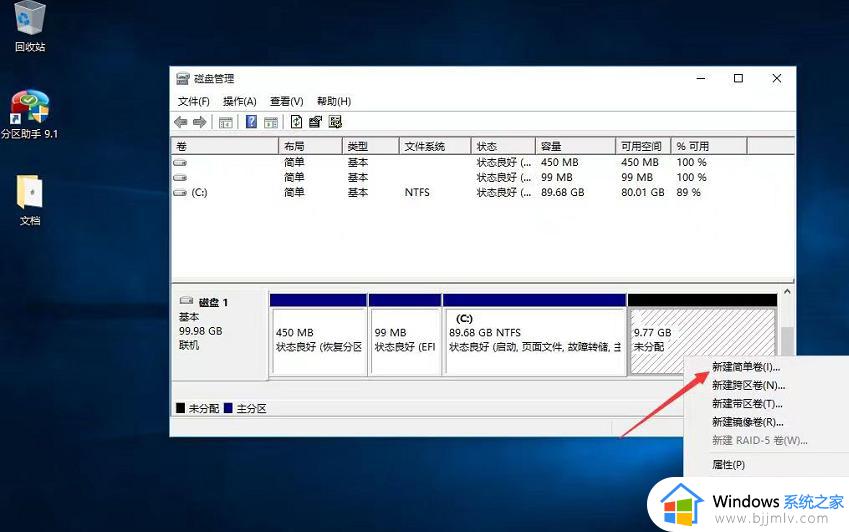The height and width of the screenshot is (532, 849).
Task: Click the 联机 status text under 磁盘 1
Action: 189,345
